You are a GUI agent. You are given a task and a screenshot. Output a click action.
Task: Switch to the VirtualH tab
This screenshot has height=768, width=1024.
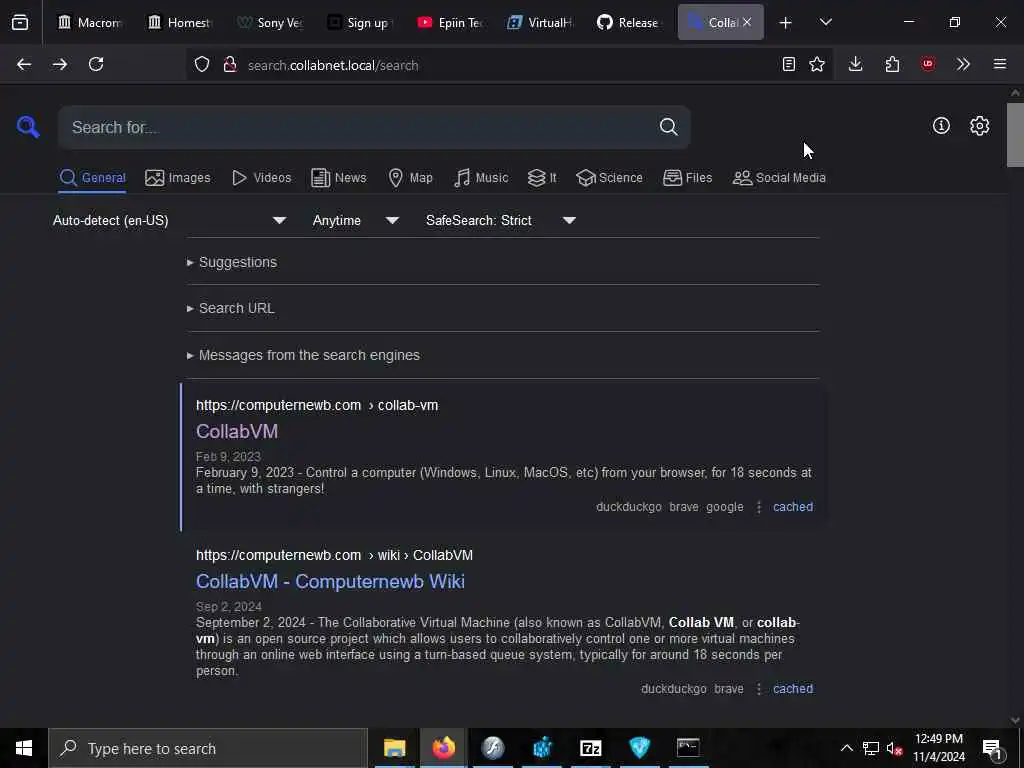540,22
